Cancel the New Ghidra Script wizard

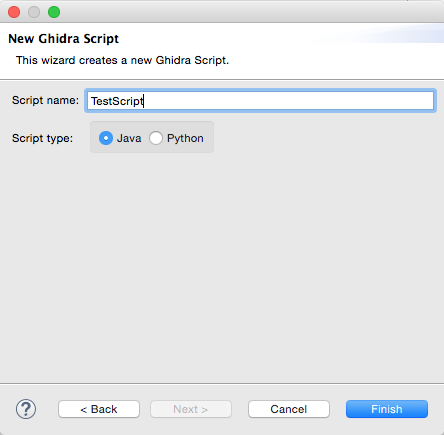[x=289, y=409]
